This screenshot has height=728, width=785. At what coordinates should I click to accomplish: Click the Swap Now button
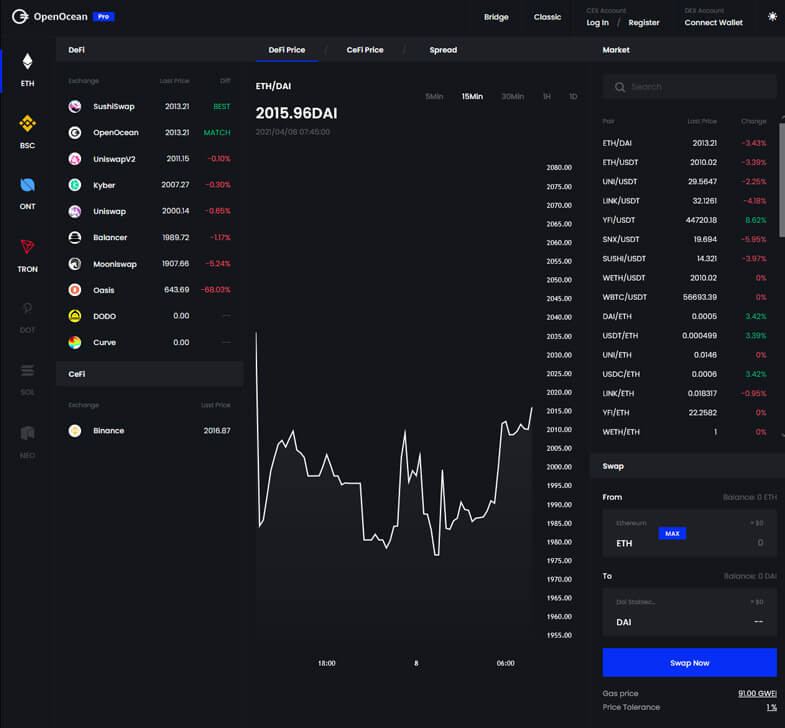click(689, 662)
